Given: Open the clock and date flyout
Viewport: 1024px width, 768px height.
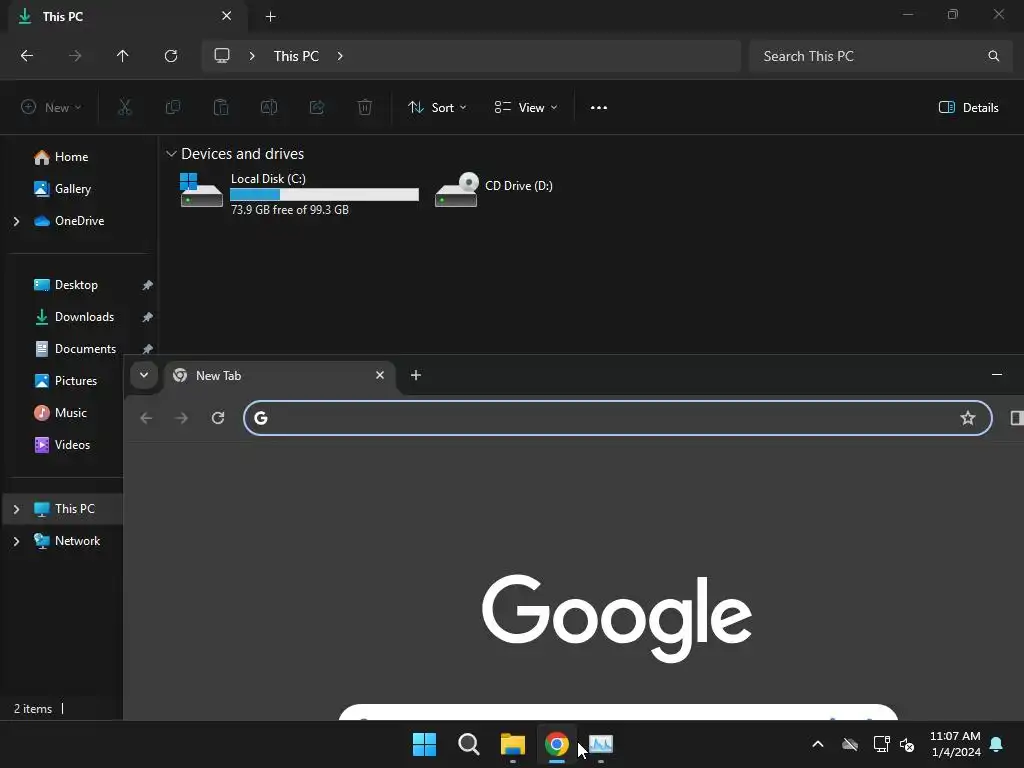Looking at the screenshot, I should coord(955,744).
